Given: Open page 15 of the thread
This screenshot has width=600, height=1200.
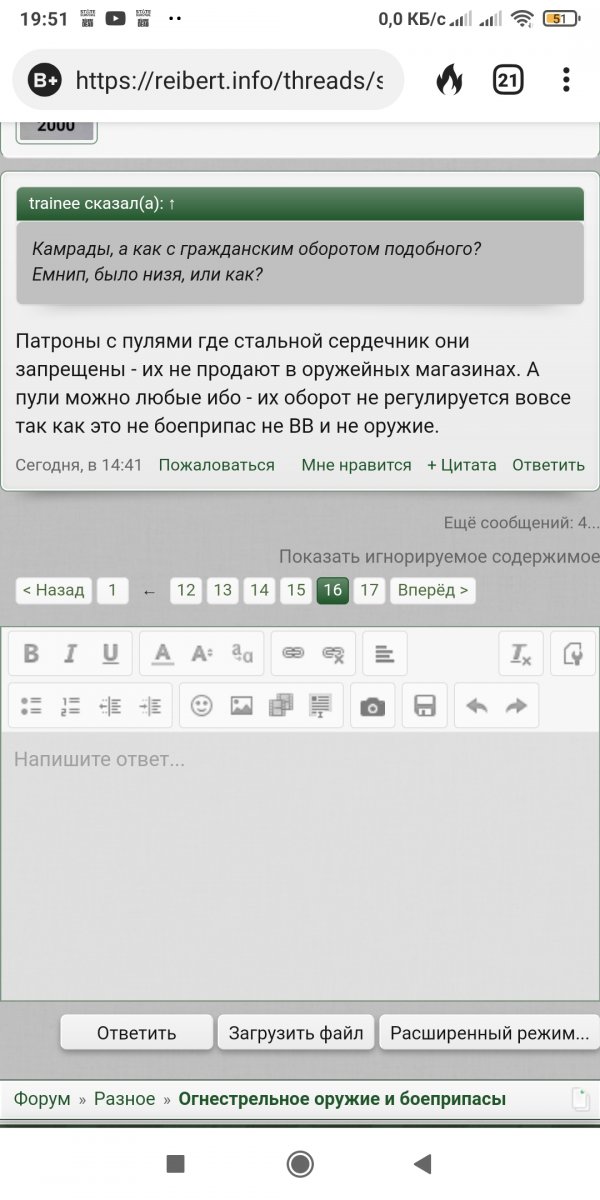Looking at the screenshot, I should (296, 590).
